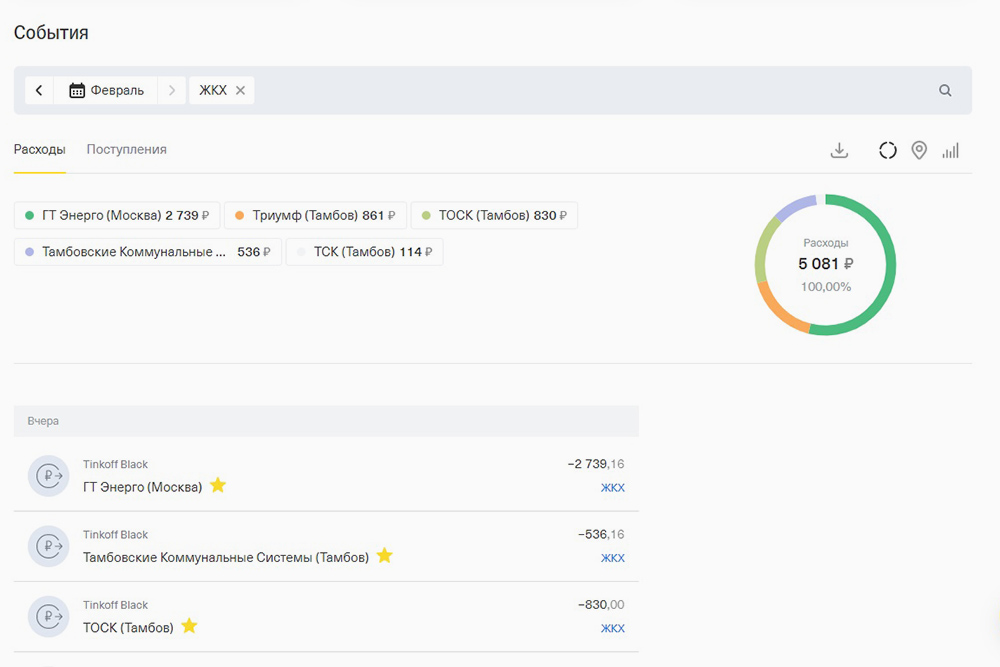Select the ГТ Энерго (Москва) 2 739 ₽ chip
Screen dimensions: 1000x667
[x=117, y=216]
